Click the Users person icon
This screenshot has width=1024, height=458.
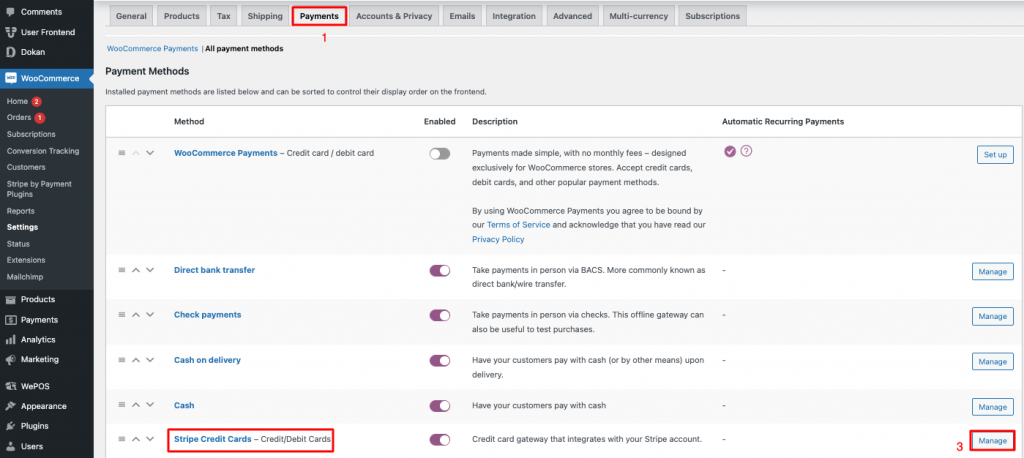click(x=10, y=446)
